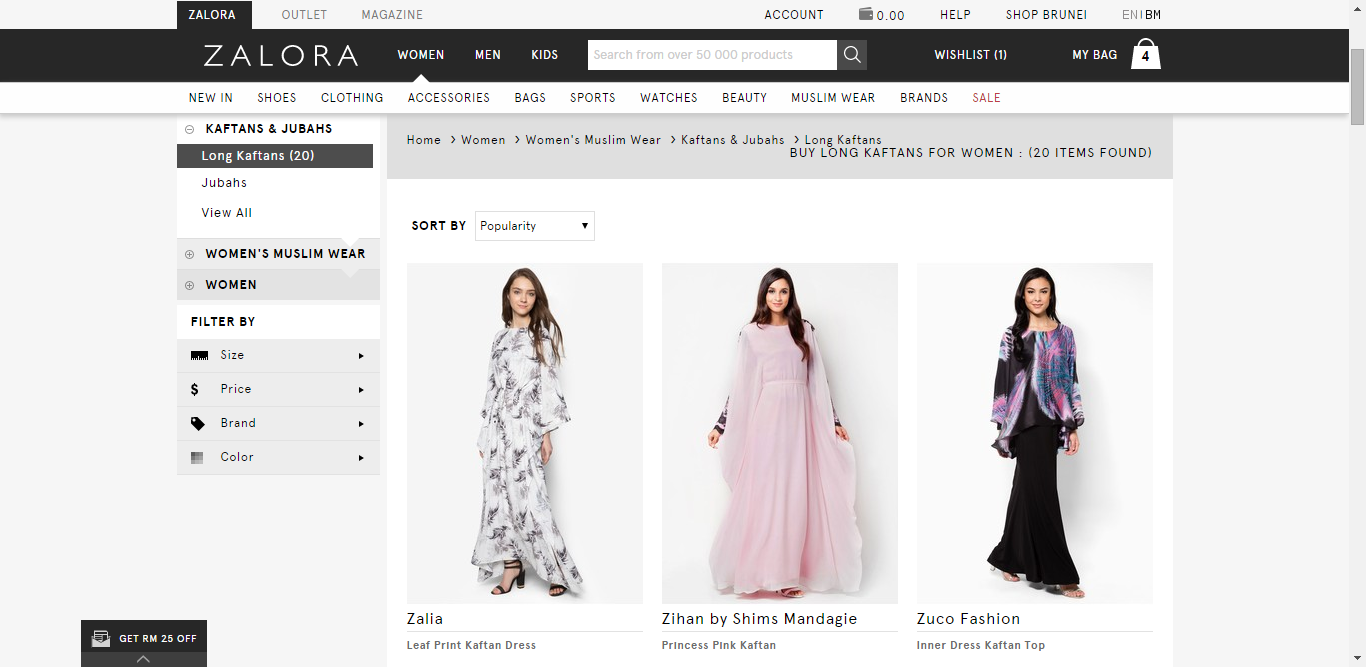
Task: Open the Sort By Popularity dropdown
Action: click(x=535, y=226)
